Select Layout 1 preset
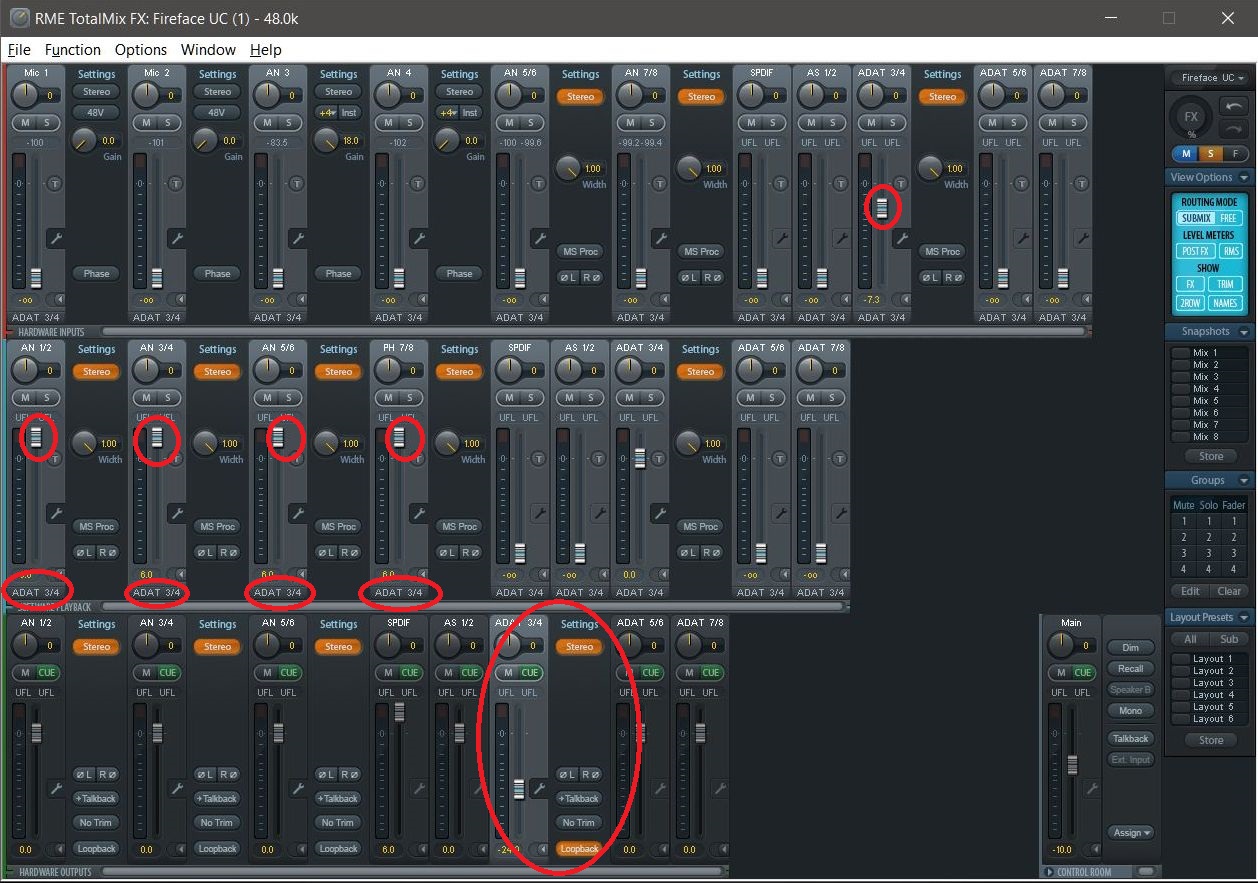The image size is (1258, 883). [1211, 659]
